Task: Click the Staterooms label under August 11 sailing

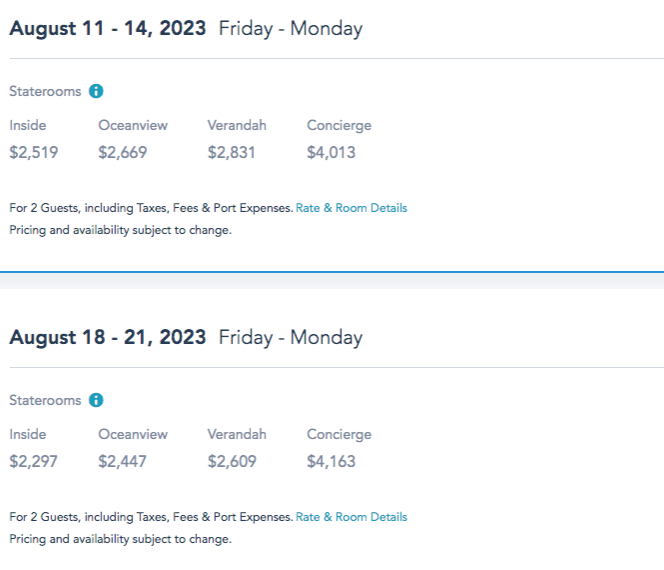Action: [45, 91]
